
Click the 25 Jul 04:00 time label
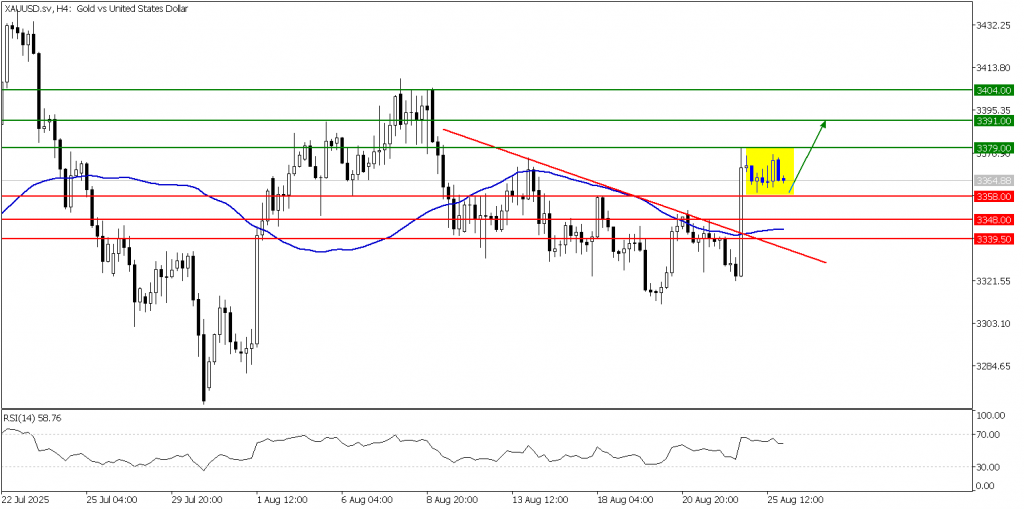click(111, 499)
